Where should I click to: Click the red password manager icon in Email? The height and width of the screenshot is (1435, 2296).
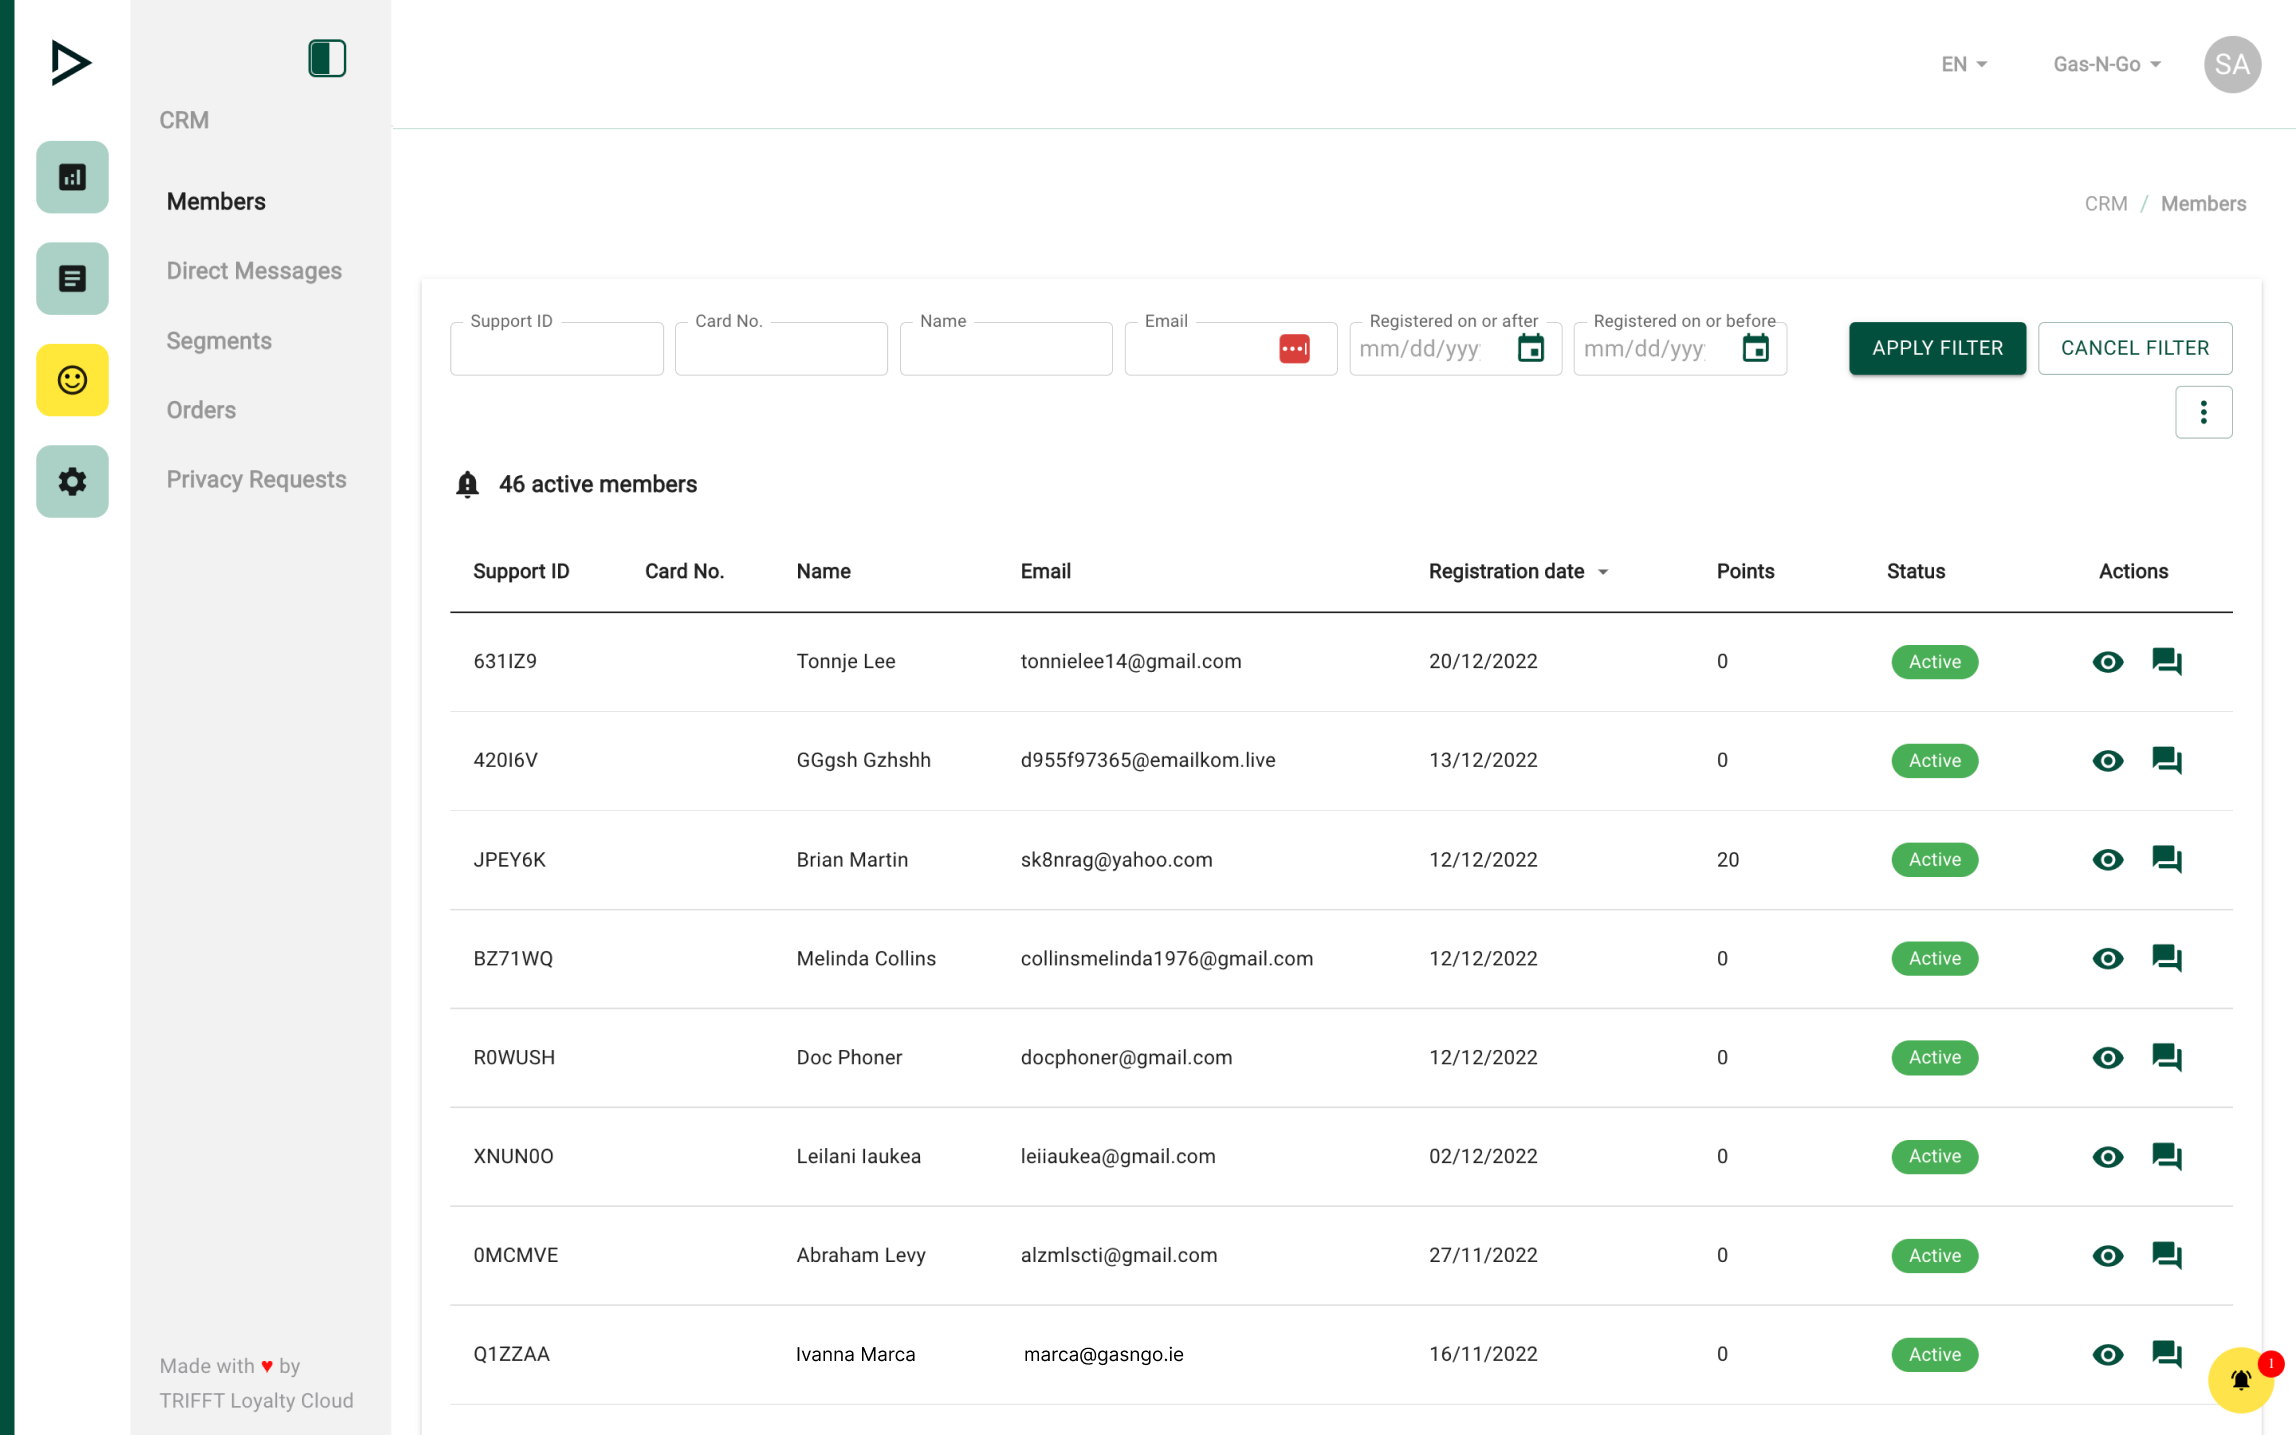click(x=1294, y=349)
